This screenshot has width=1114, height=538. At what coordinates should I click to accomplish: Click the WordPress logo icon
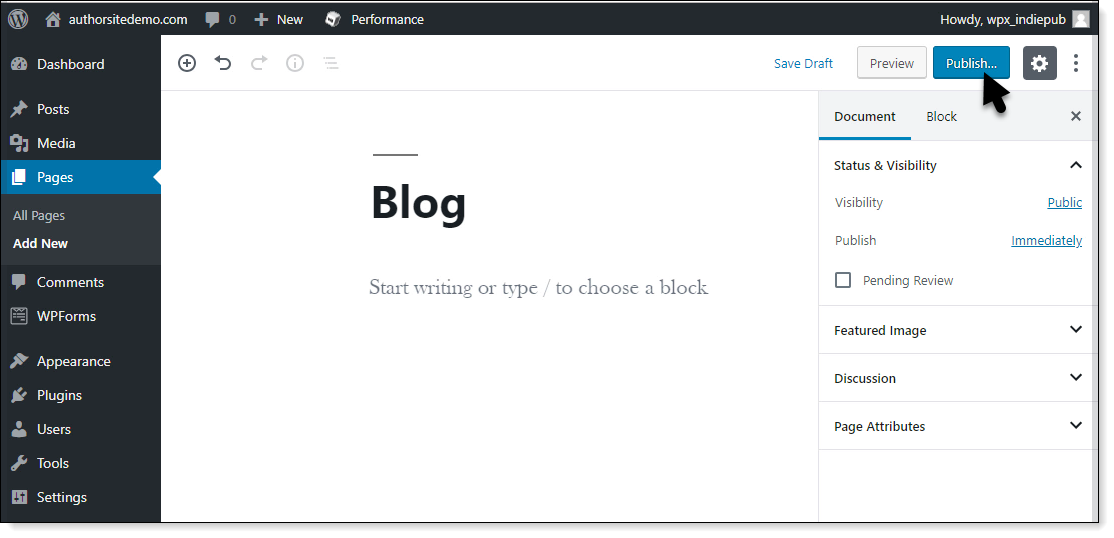pos(18,19)
